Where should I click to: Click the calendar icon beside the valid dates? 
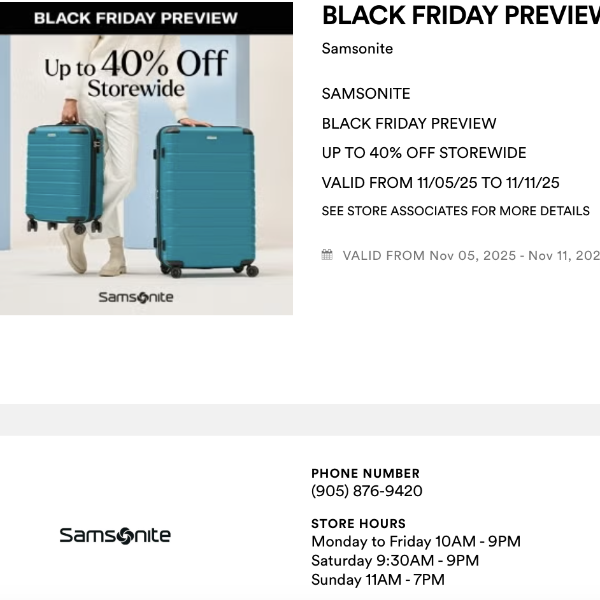(x=327, y=255)
